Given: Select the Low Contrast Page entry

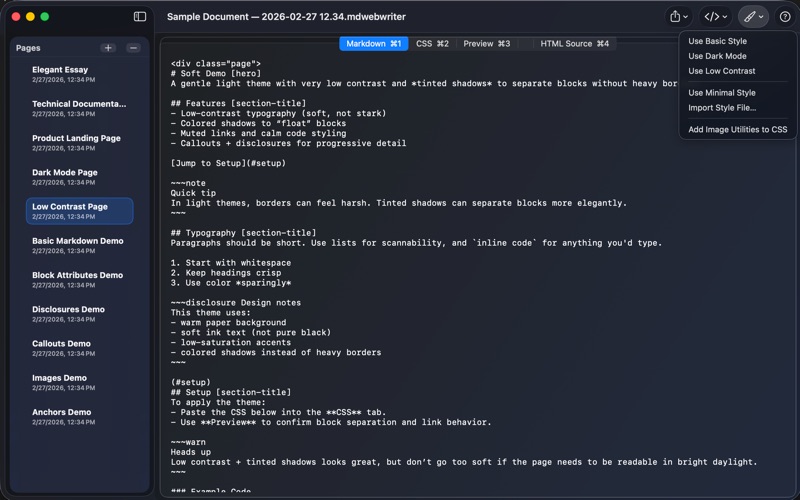Looking at the screenshot, I should (x=80, y=211).
